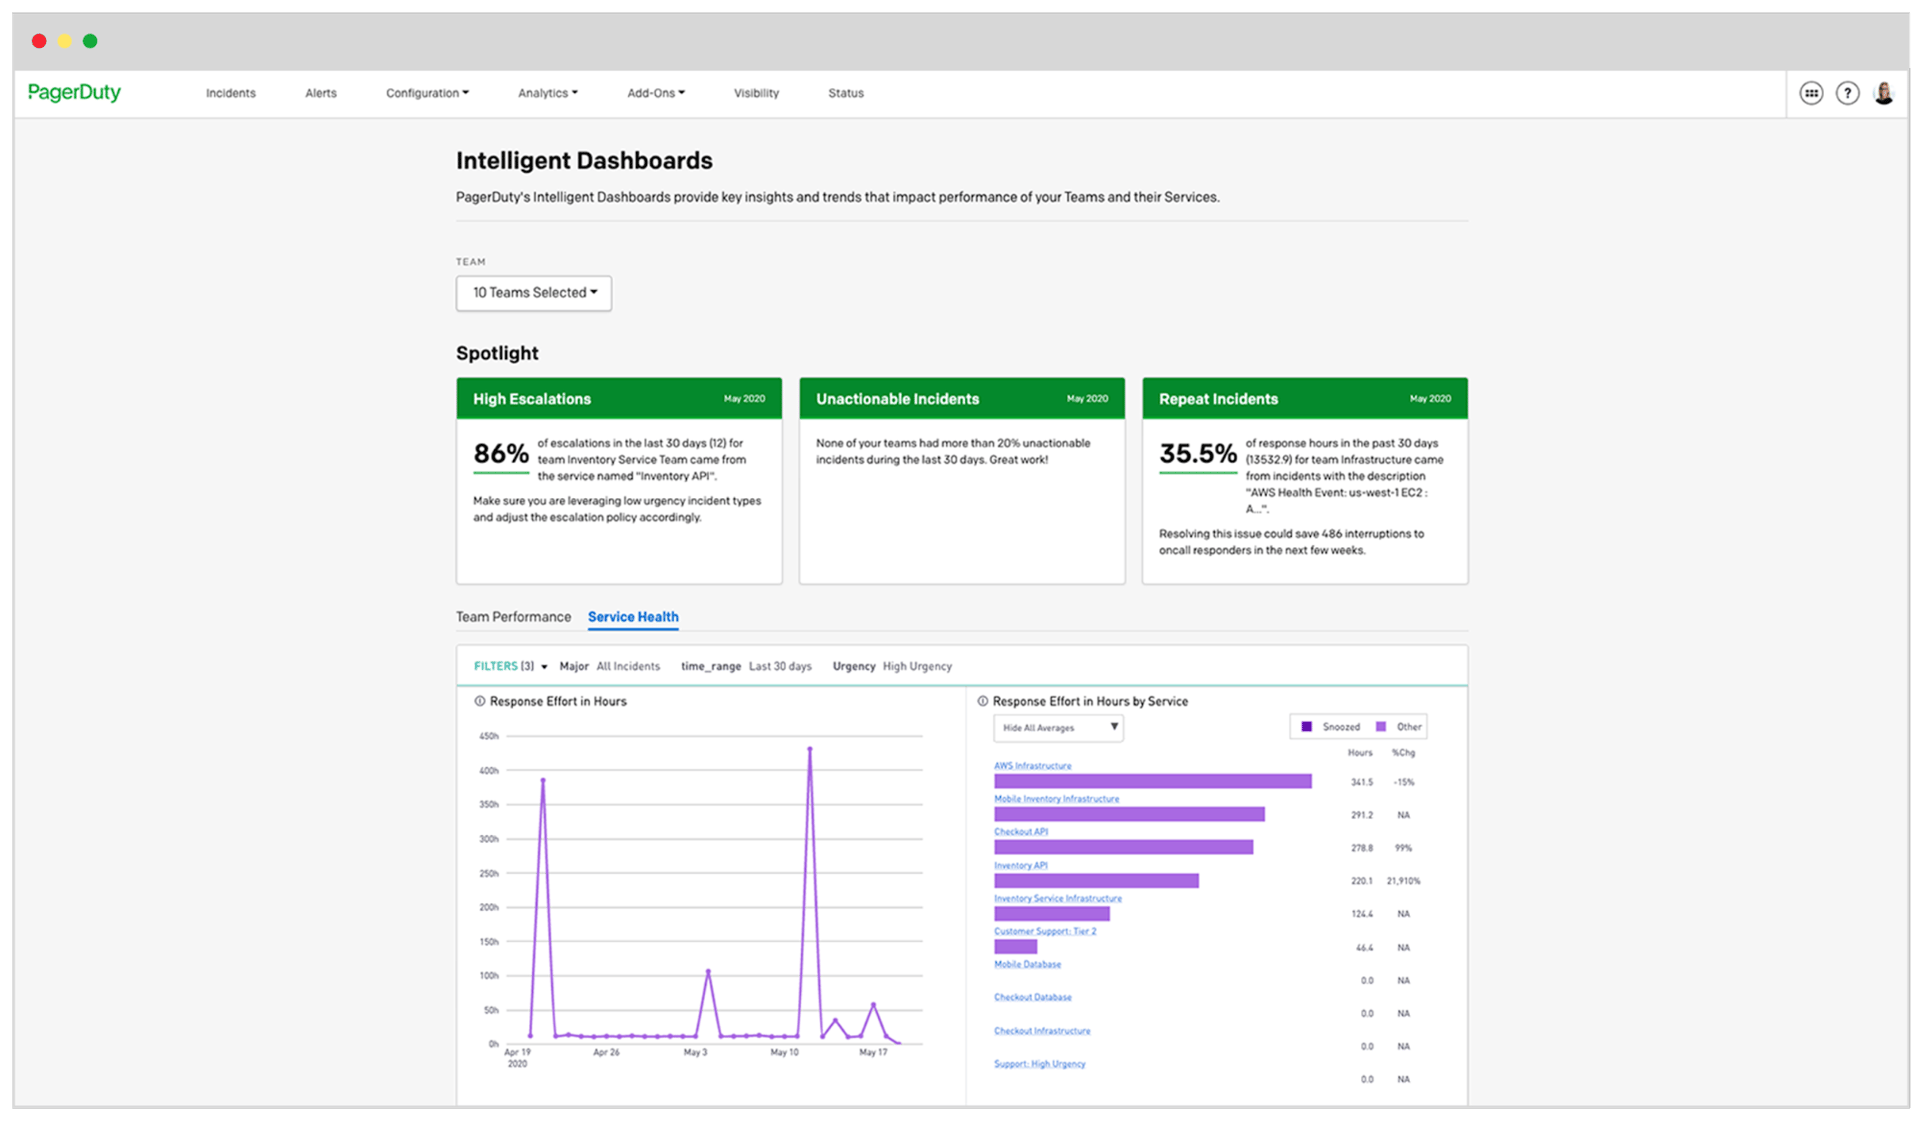
Task: Open the AWS Infrastructure service link
Action: (1032, 766)
